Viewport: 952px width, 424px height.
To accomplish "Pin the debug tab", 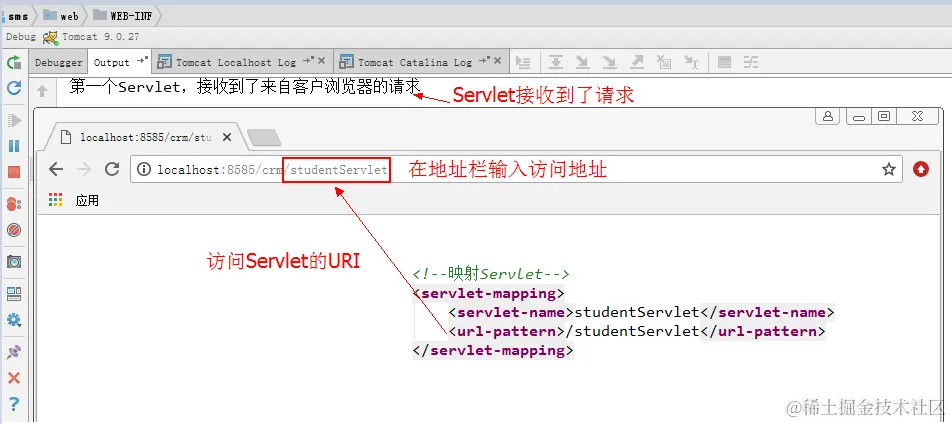I will [x=14, y=352].
